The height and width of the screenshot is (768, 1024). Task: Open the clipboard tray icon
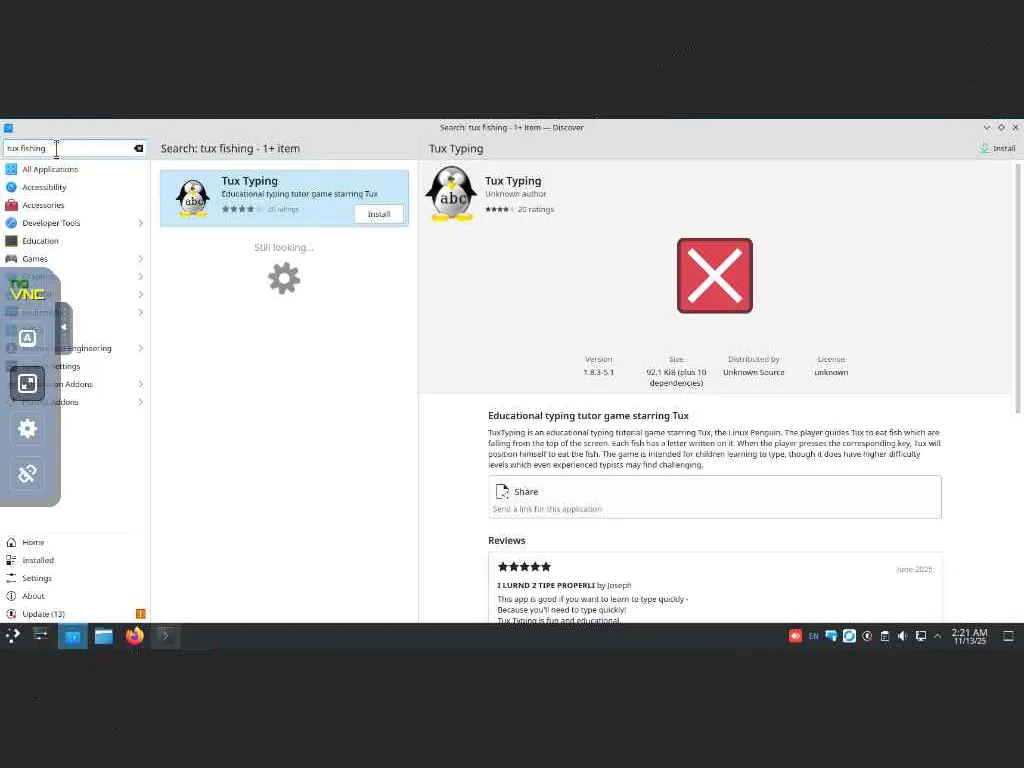coord(885,636)
